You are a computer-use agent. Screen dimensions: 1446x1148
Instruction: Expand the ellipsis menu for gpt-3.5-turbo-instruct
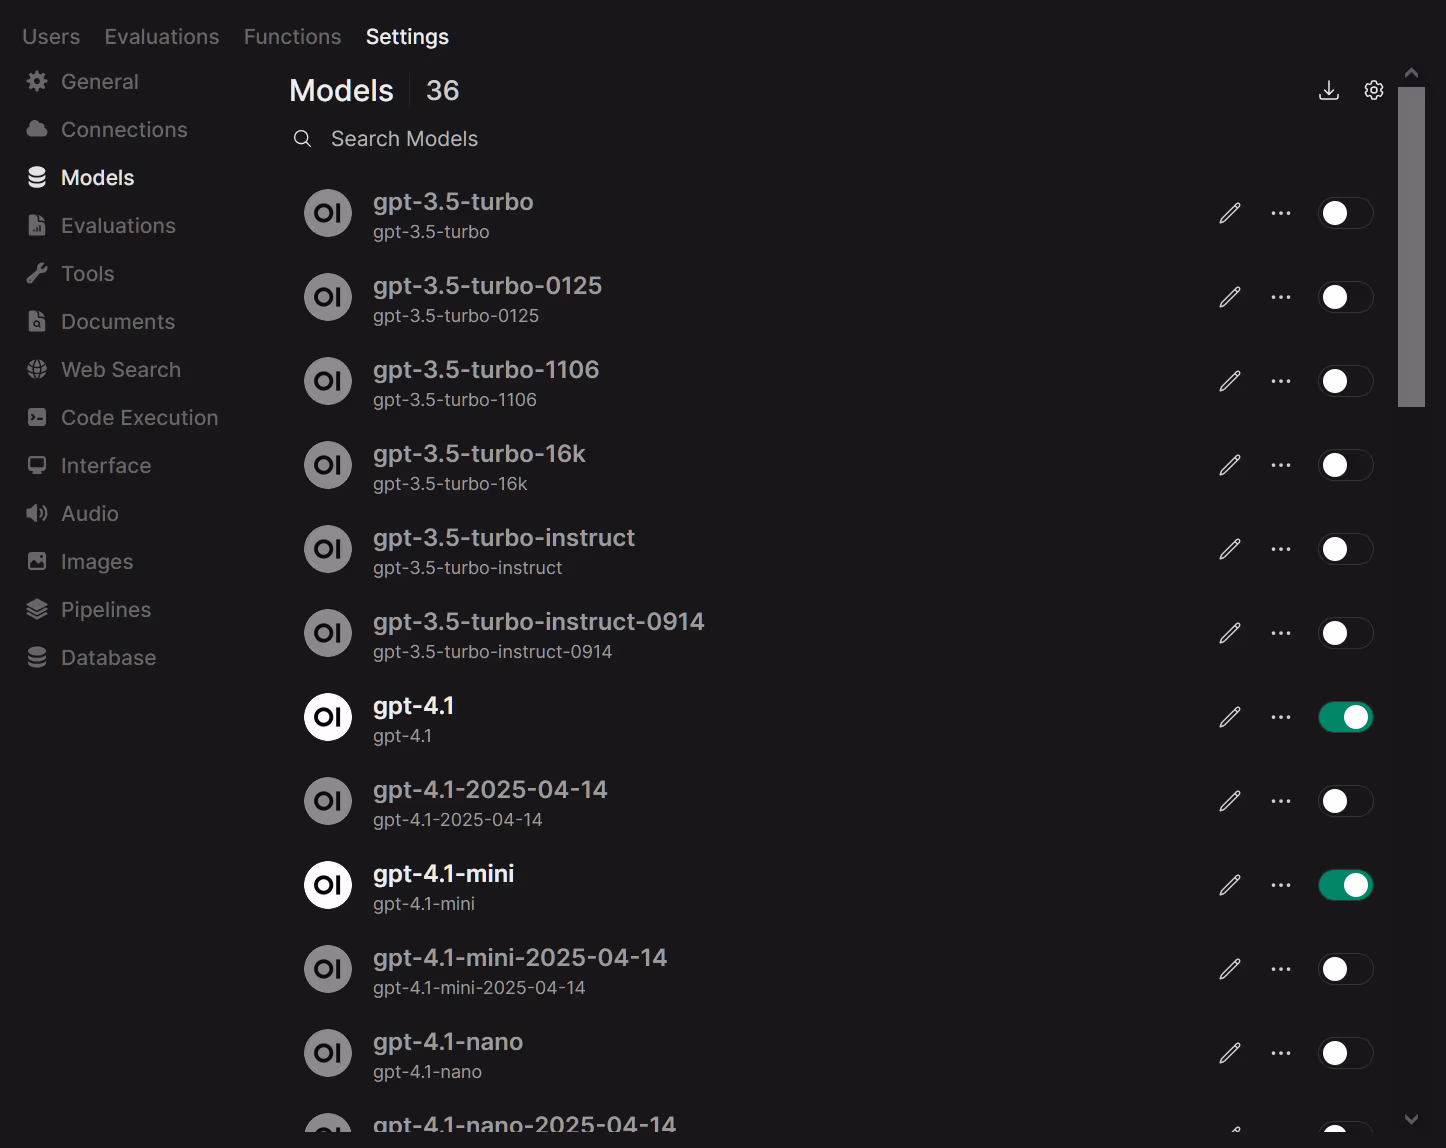[x=1280, y=549]
